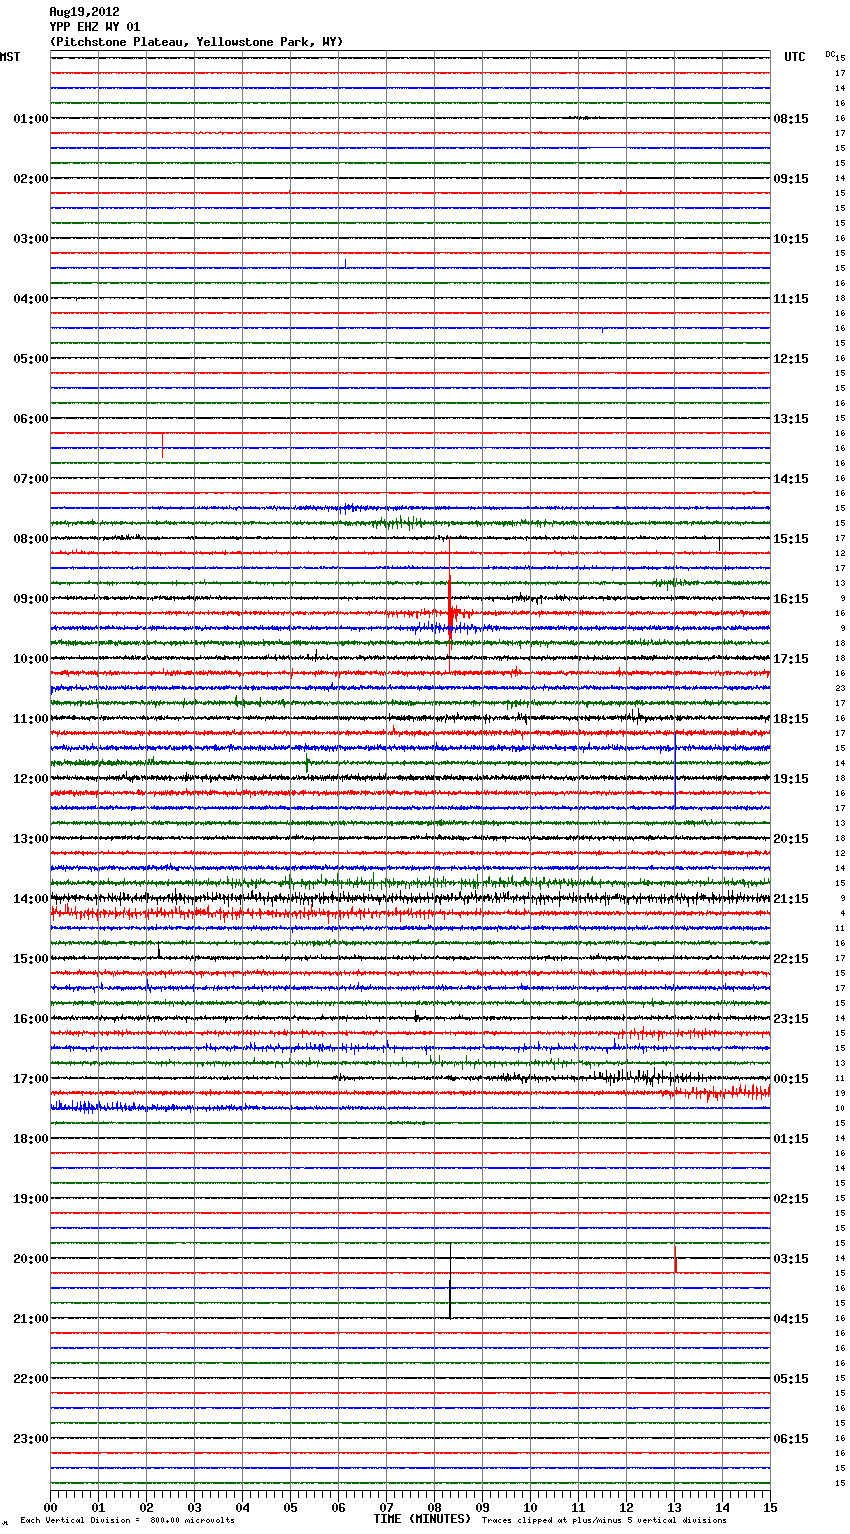Select the 05:00 MST time label
Screen dimensions: 850x1534
coord(30,359)
